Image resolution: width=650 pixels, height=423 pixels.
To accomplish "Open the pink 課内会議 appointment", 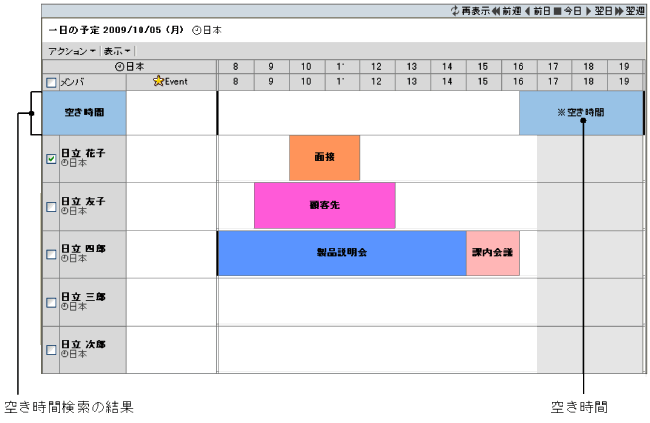I will point(493,253).
